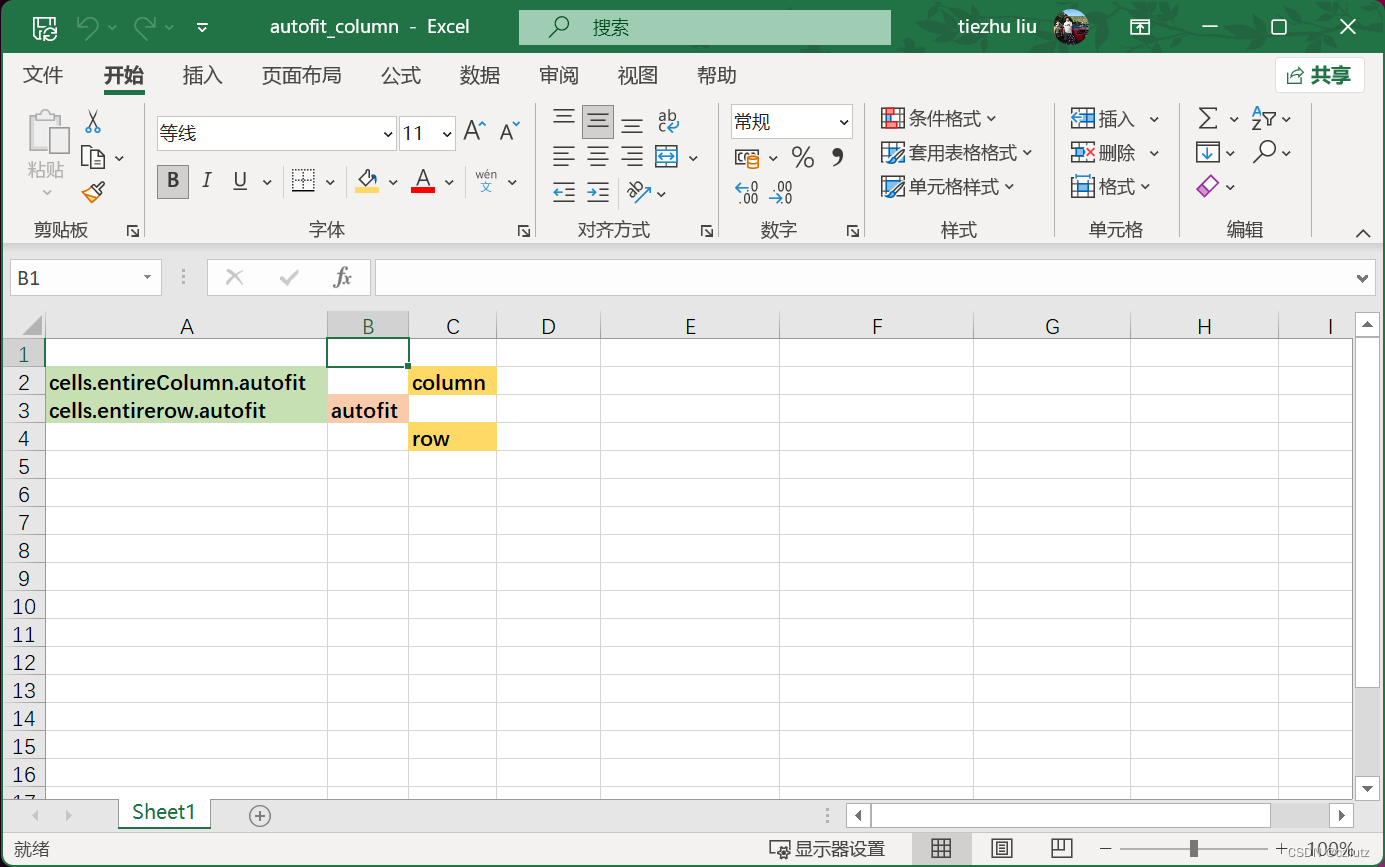Viewport: 1385px width, 867px height.
Task: Toggle Align Right button
Action: tap(632, 157)
